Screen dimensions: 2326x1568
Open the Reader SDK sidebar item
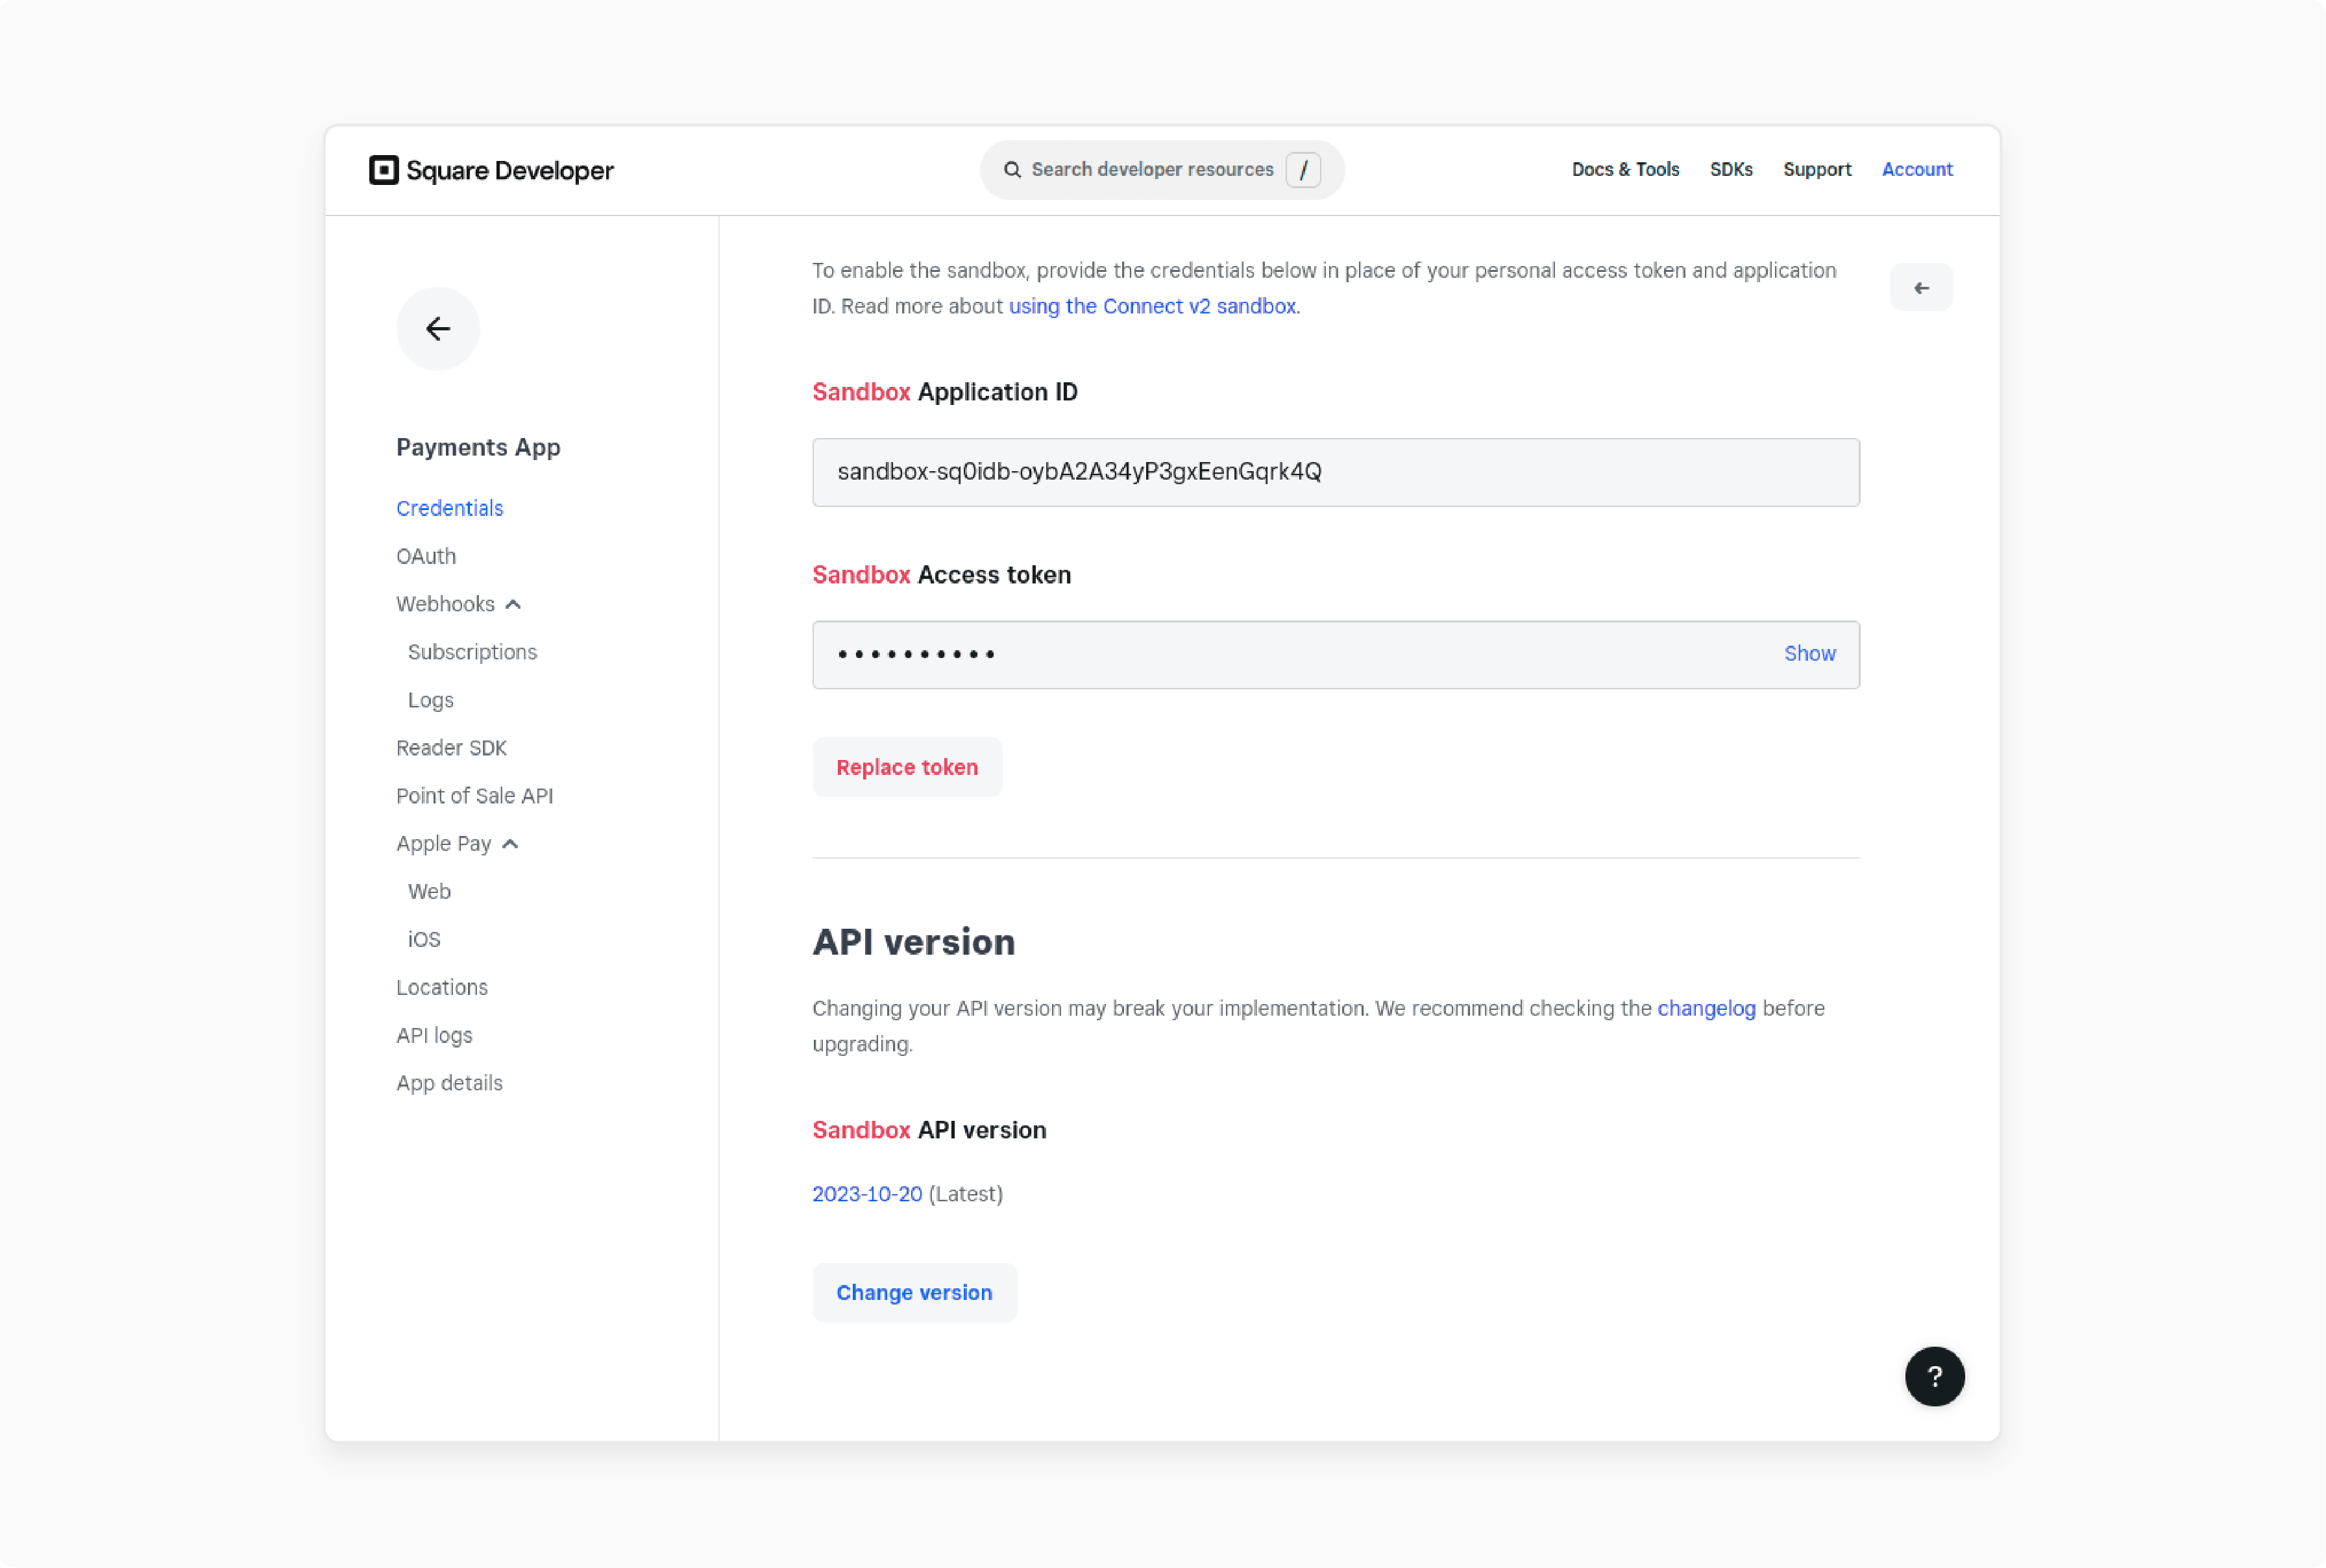451,748
